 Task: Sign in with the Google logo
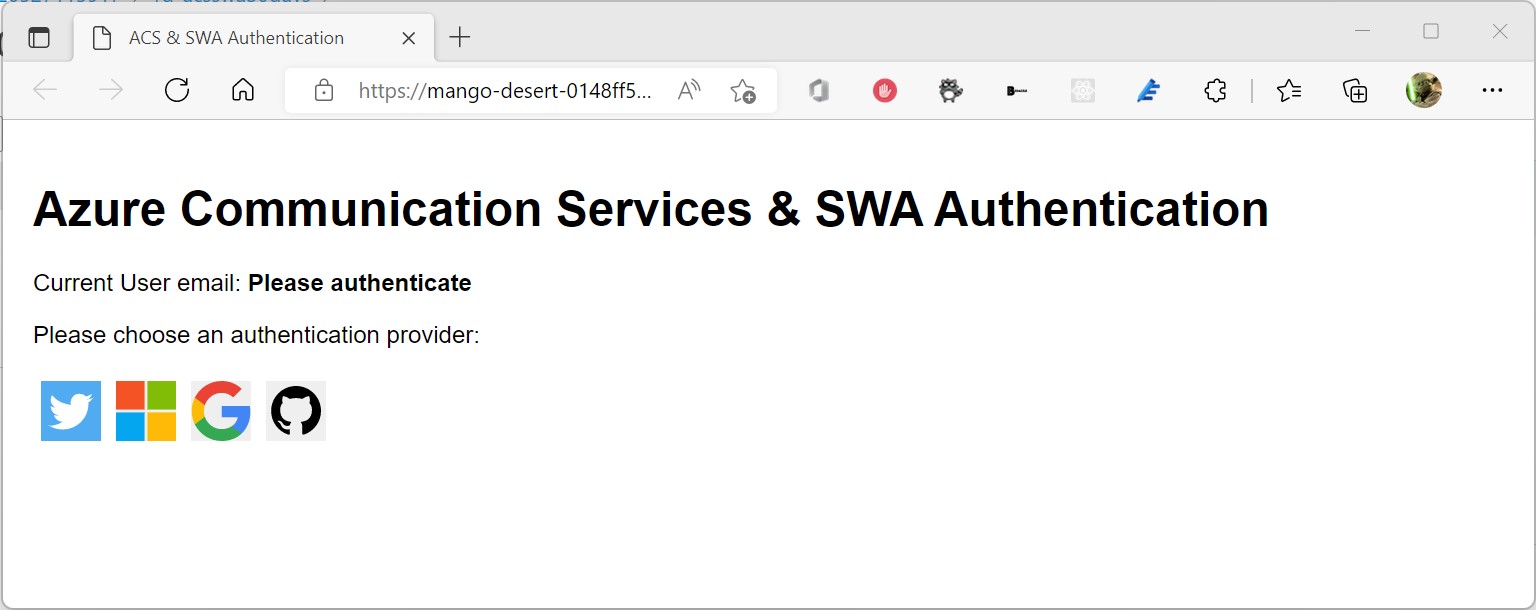[x=221, y=411]
